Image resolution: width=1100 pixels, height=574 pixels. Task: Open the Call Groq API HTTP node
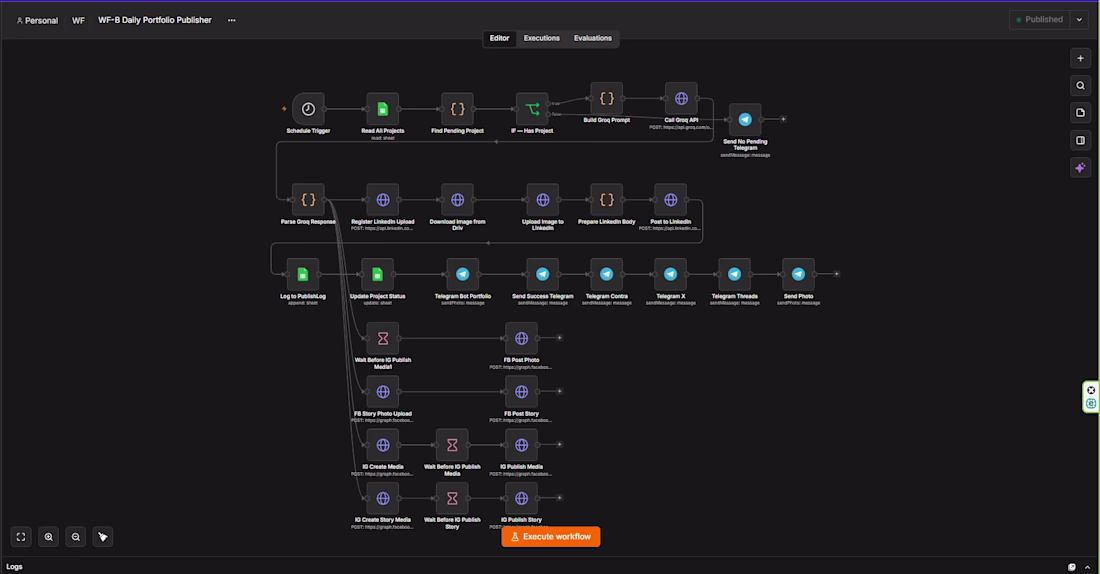[x=681, y=98]
